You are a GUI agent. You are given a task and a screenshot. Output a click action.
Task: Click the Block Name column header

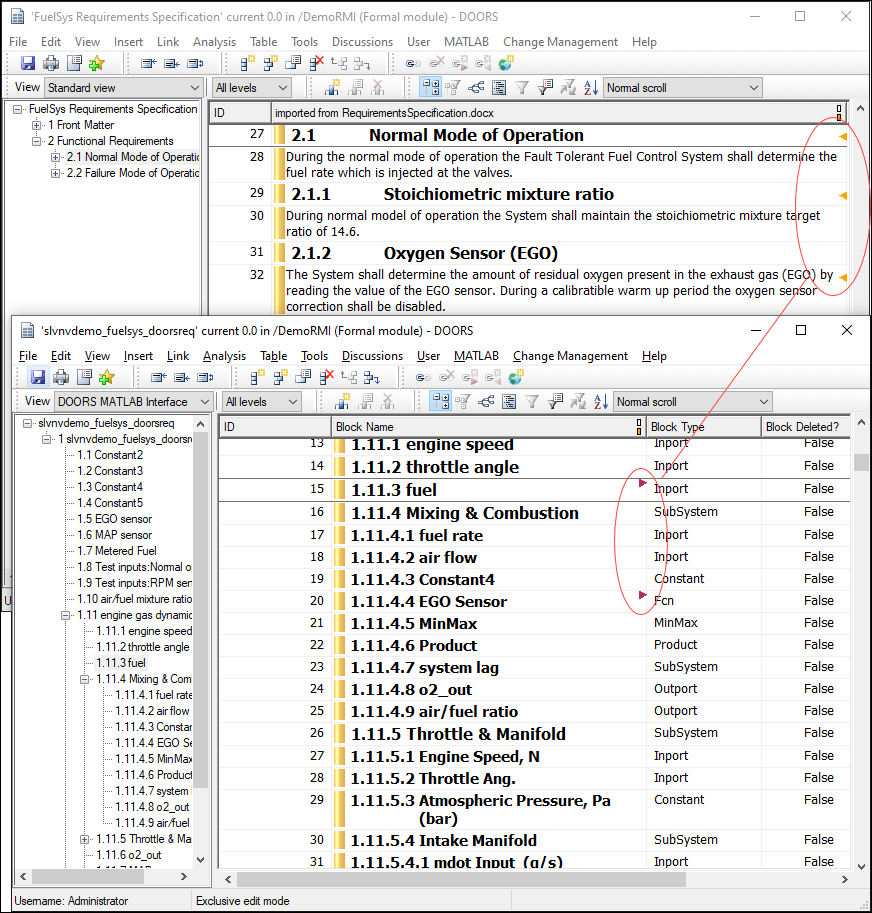coord(488,427)
